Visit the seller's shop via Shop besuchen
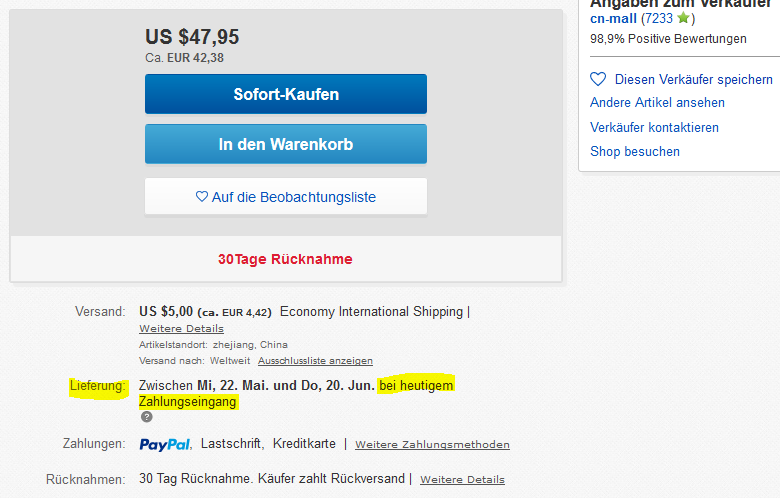Image resolution: width=780 pixels, height=498 pixels. [x=634, y=152]
